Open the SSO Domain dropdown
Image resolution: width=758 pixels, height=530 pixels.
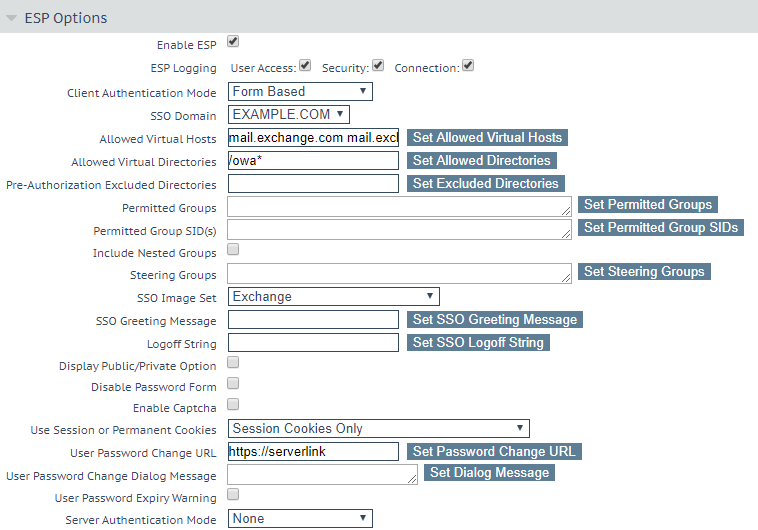[x=289, y=115]
